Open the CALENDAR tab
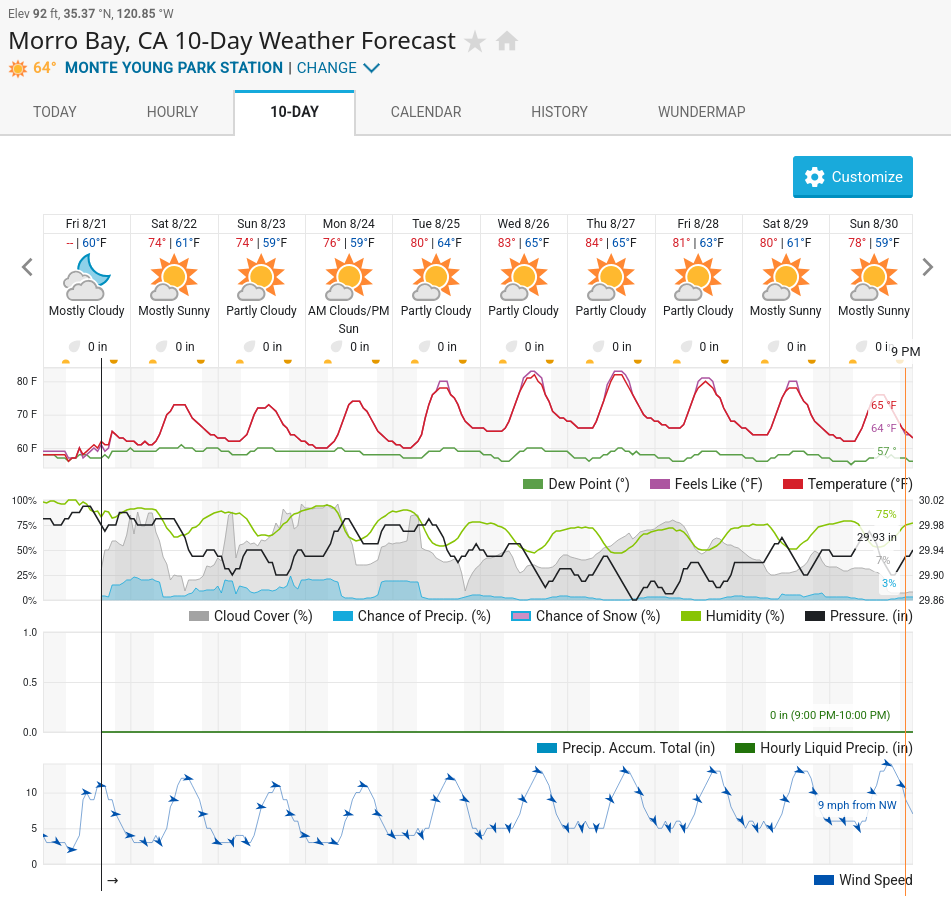The height and width of the screenshot is (908, 951). click(426, 112)
